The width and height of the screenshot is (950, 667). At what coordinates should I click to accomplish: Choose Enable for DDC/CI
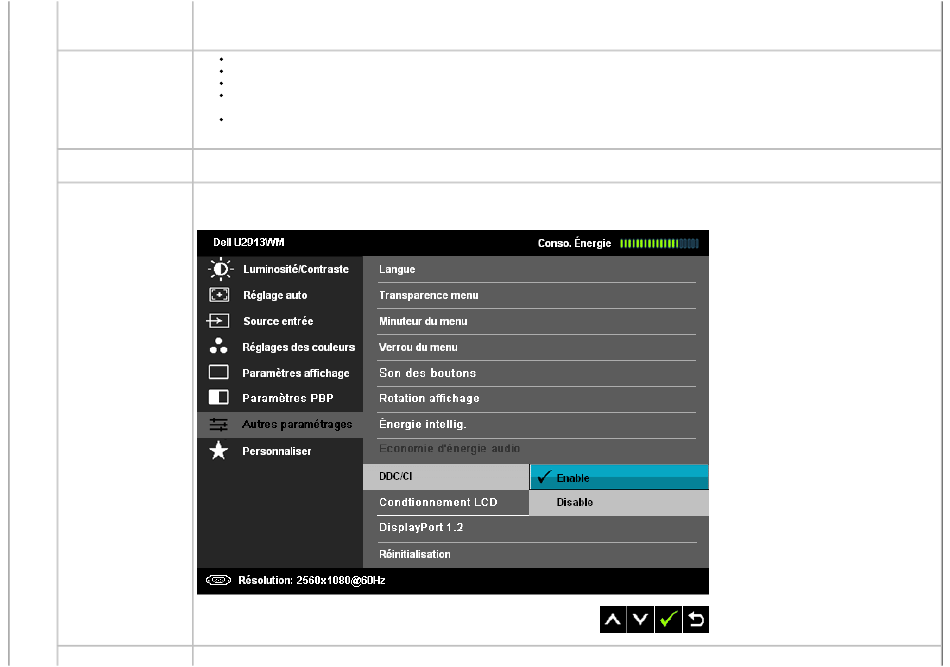(x=619, y=477)
